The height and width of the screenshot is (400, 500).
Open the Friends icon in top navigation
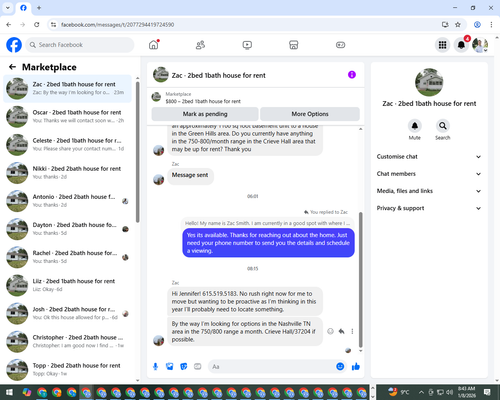(200, 45)
